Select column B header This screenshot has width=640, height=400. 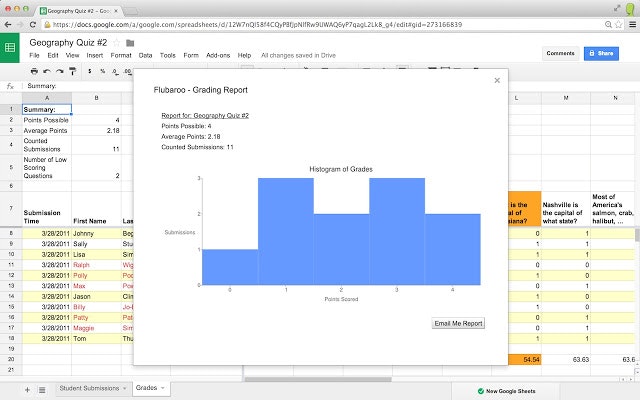[96, 98]
